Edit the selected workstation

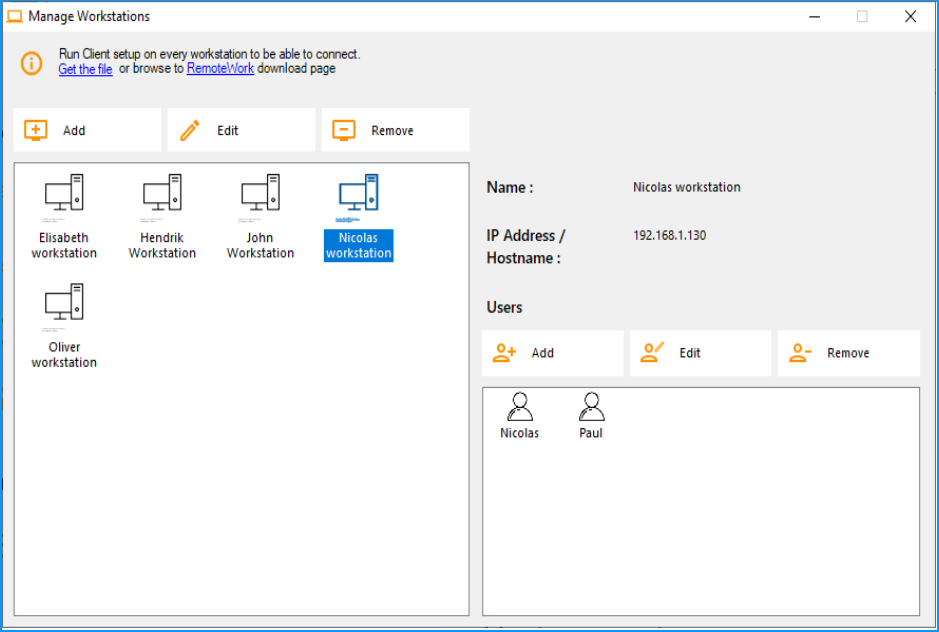[x=241, y=130]
